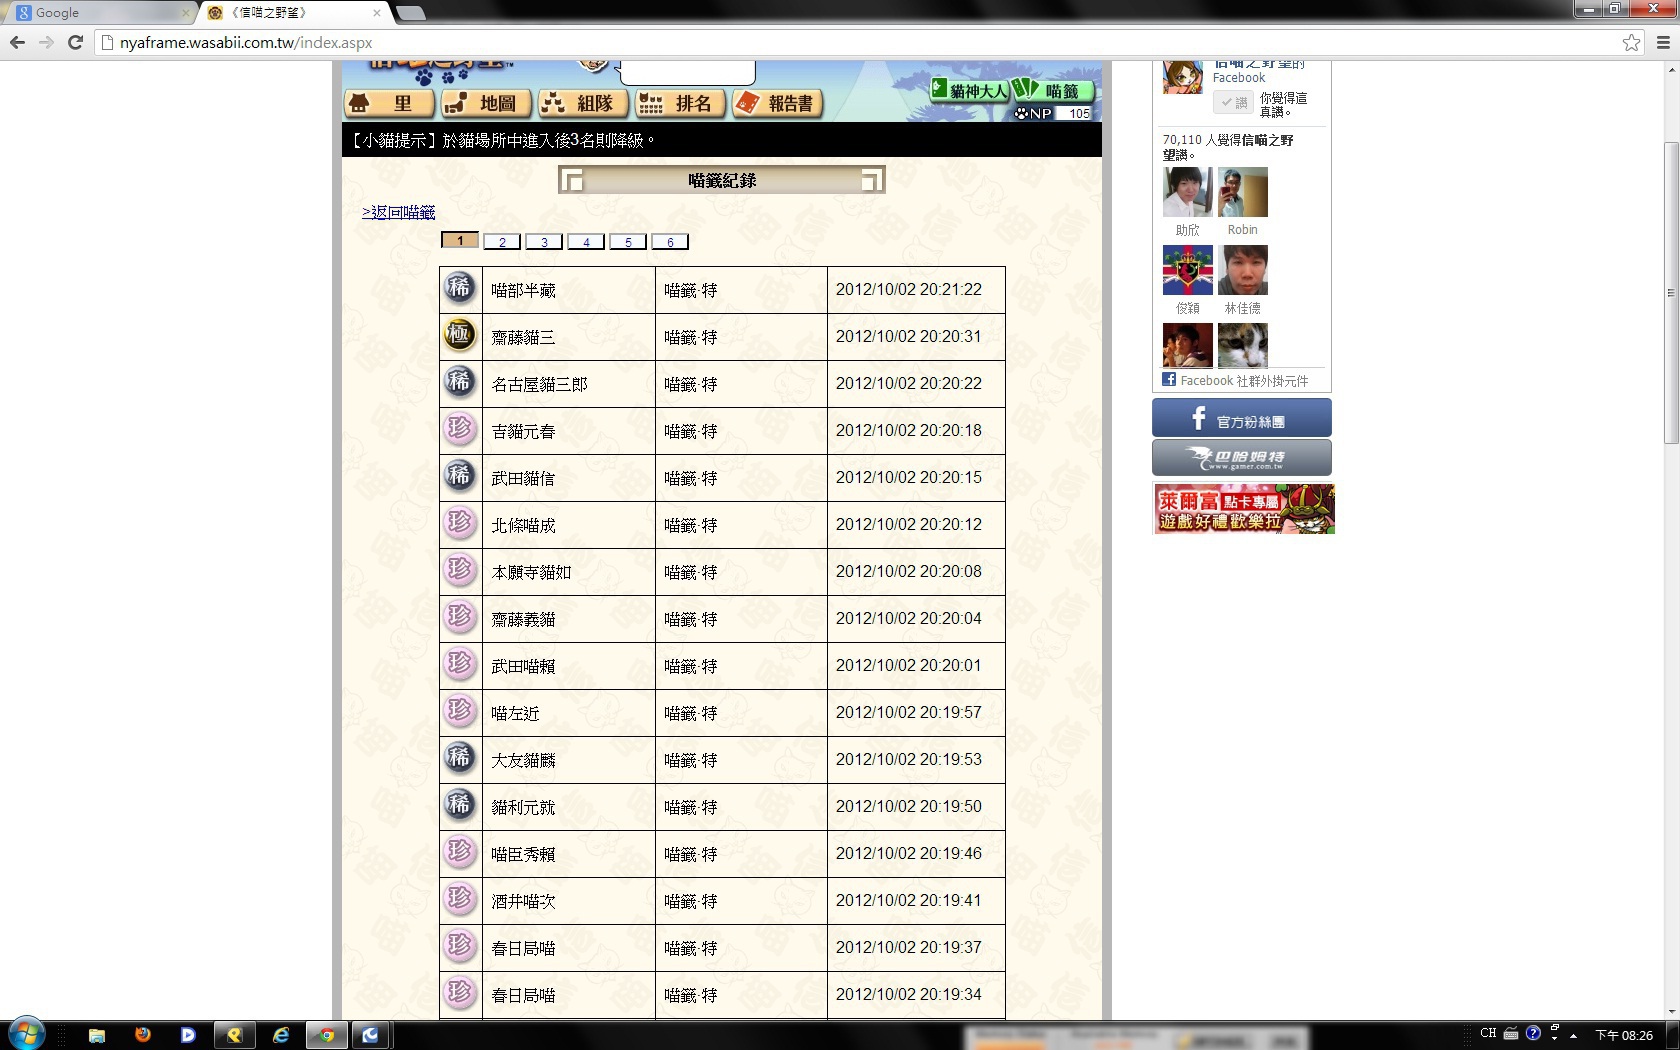
Task: Click the 巴哈姆特 banner button
Action: (1242, 458)
